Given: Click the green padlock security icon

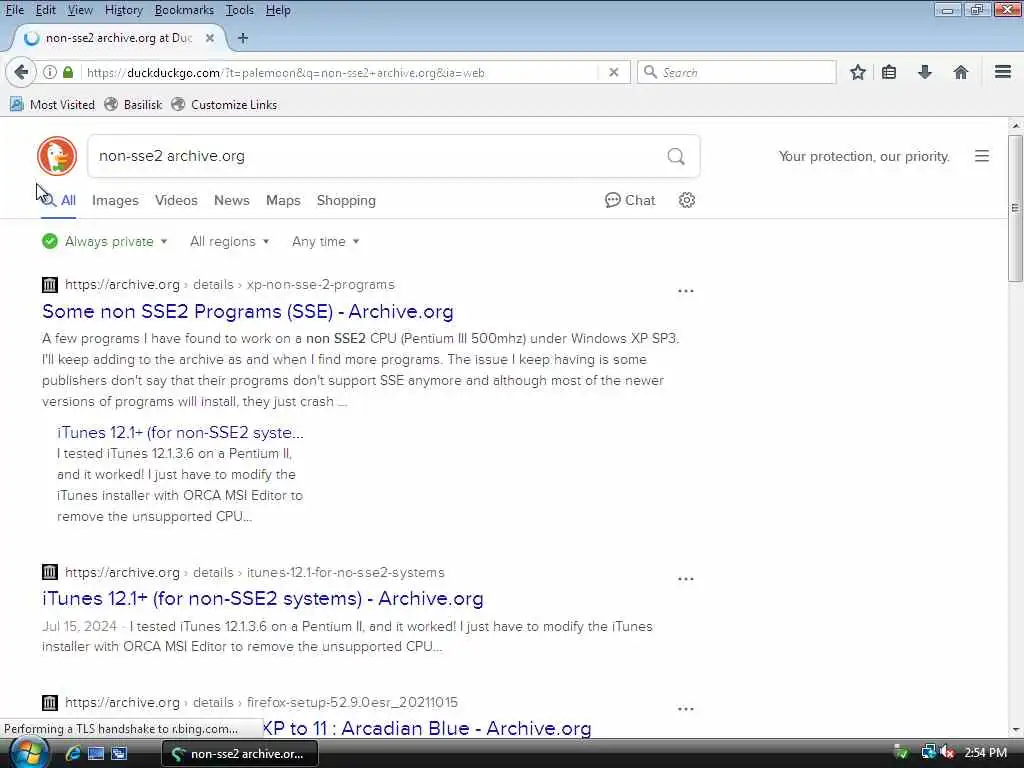Looking at the screenshot, I should point(68,72).
